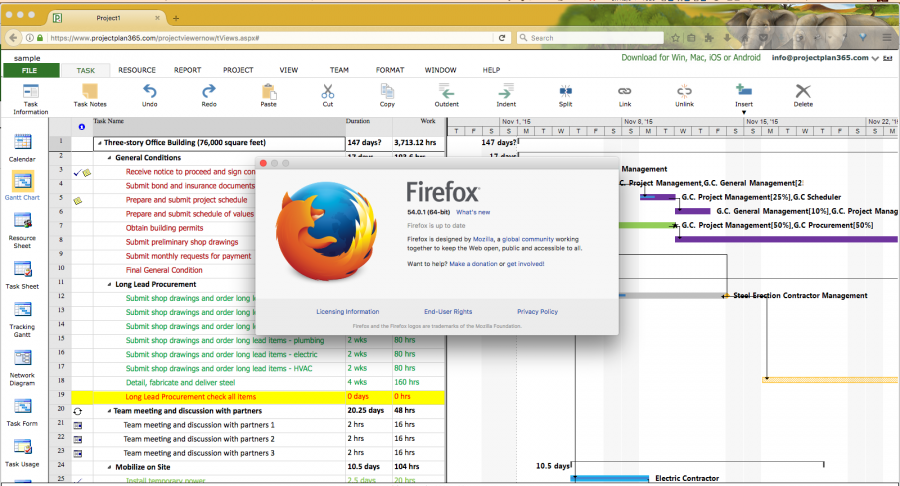Collapse General Conditions group
Screen dimensions: 900x486
pyautogui.click(x=110, y=158)
